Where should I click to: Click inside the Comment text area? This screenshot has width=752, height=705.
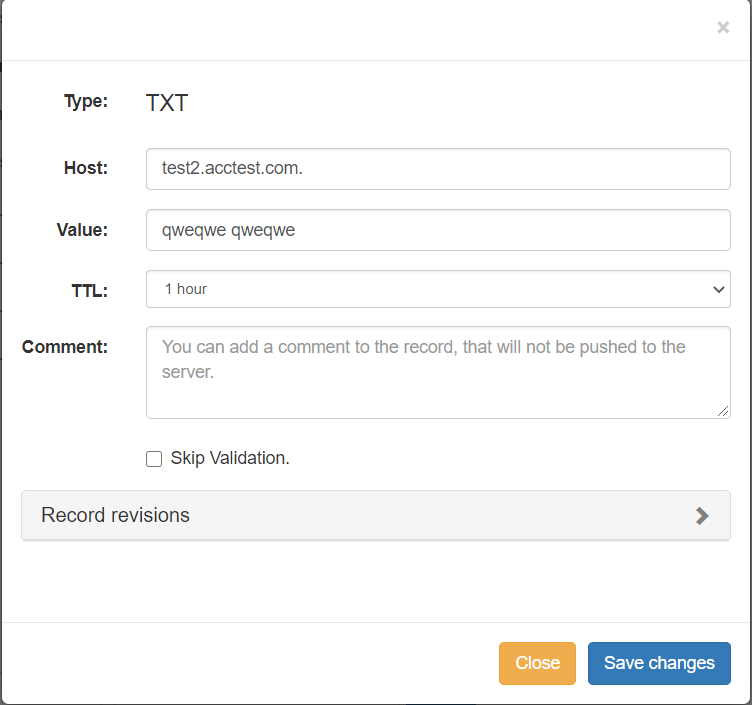click(x=438, y=372)
